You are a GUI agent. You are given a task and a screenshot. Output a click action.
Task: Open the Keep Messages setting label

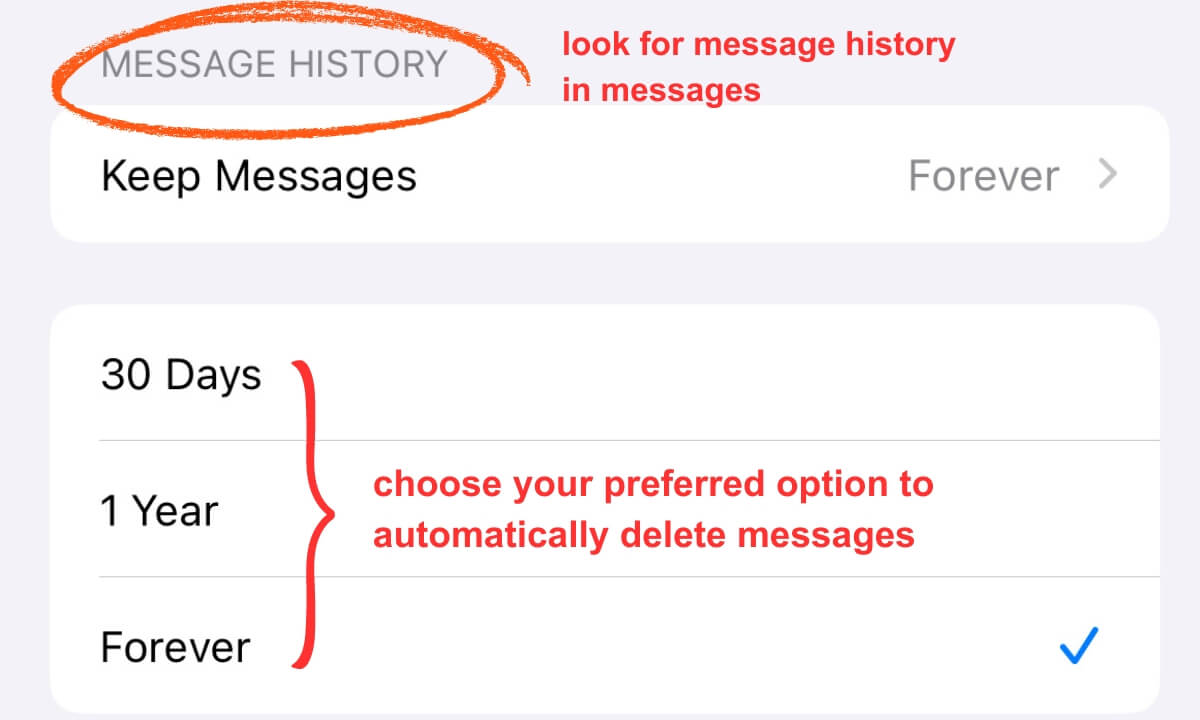(258, 177)
